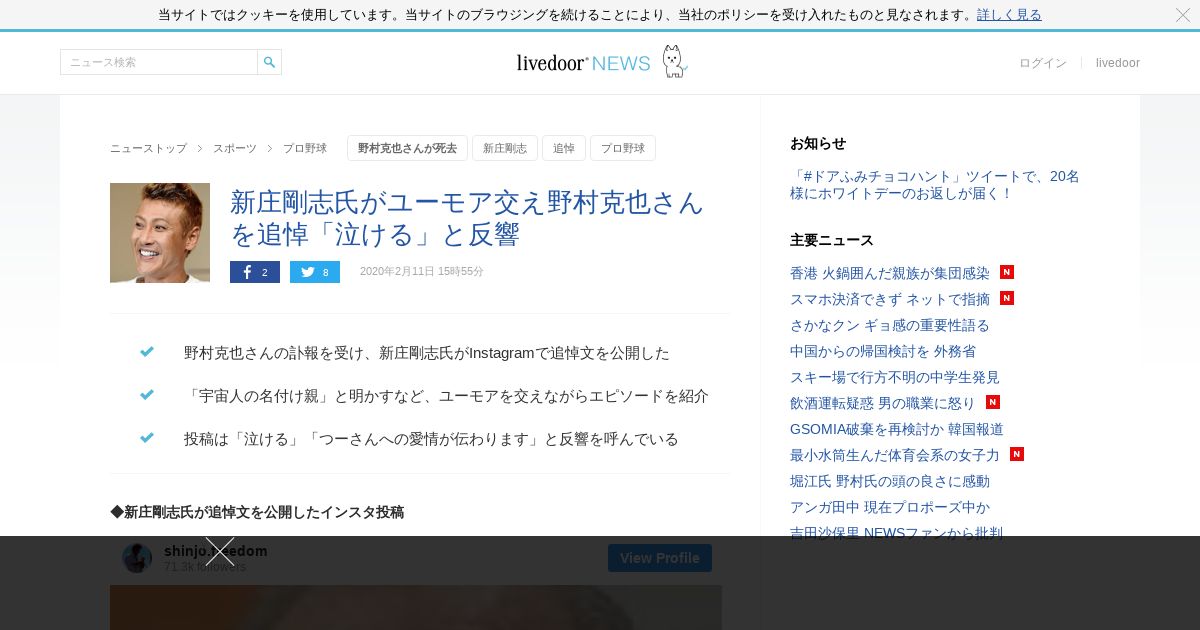Click the 主要ニュース section heading
Screen dimensions: 1200x630
pos(832,240)
